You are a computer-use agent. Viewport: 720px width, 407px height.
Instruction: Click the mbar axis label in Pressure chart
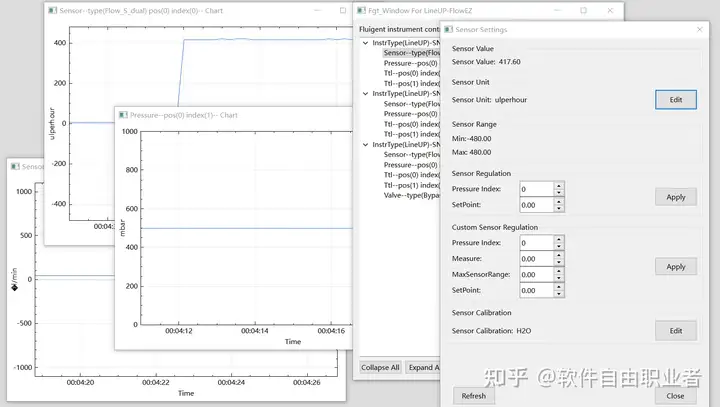click(x=122, y=228)
